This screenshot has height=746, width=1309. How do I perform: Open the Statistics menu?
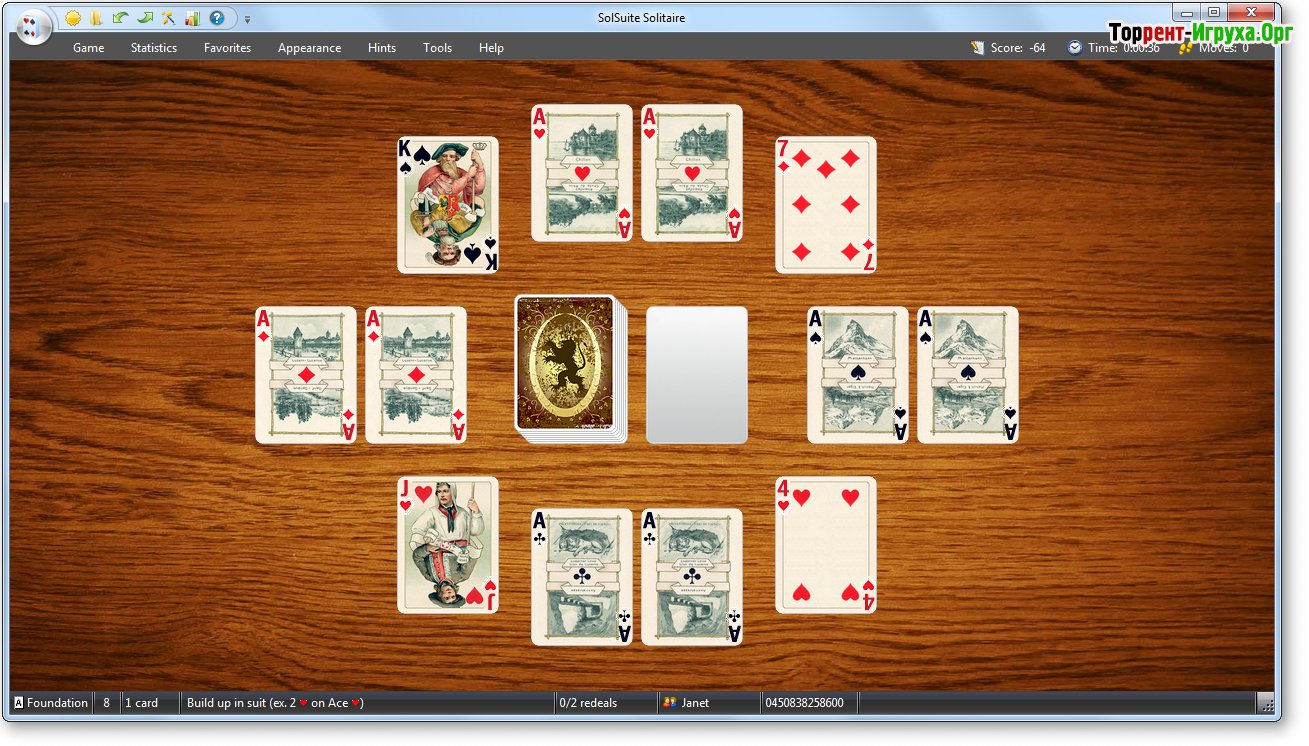pyautogui.click(x=153, y=48)
